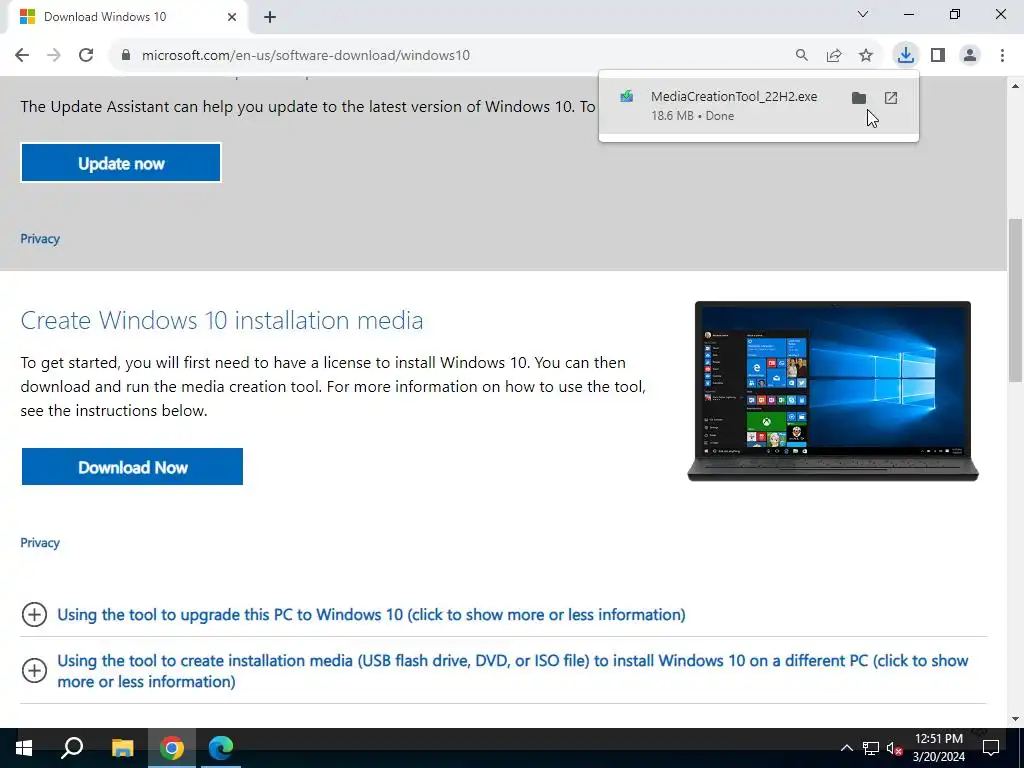Open the Windows Start menu
Screen dimensions: 1024x768
(x=24, y=748)
